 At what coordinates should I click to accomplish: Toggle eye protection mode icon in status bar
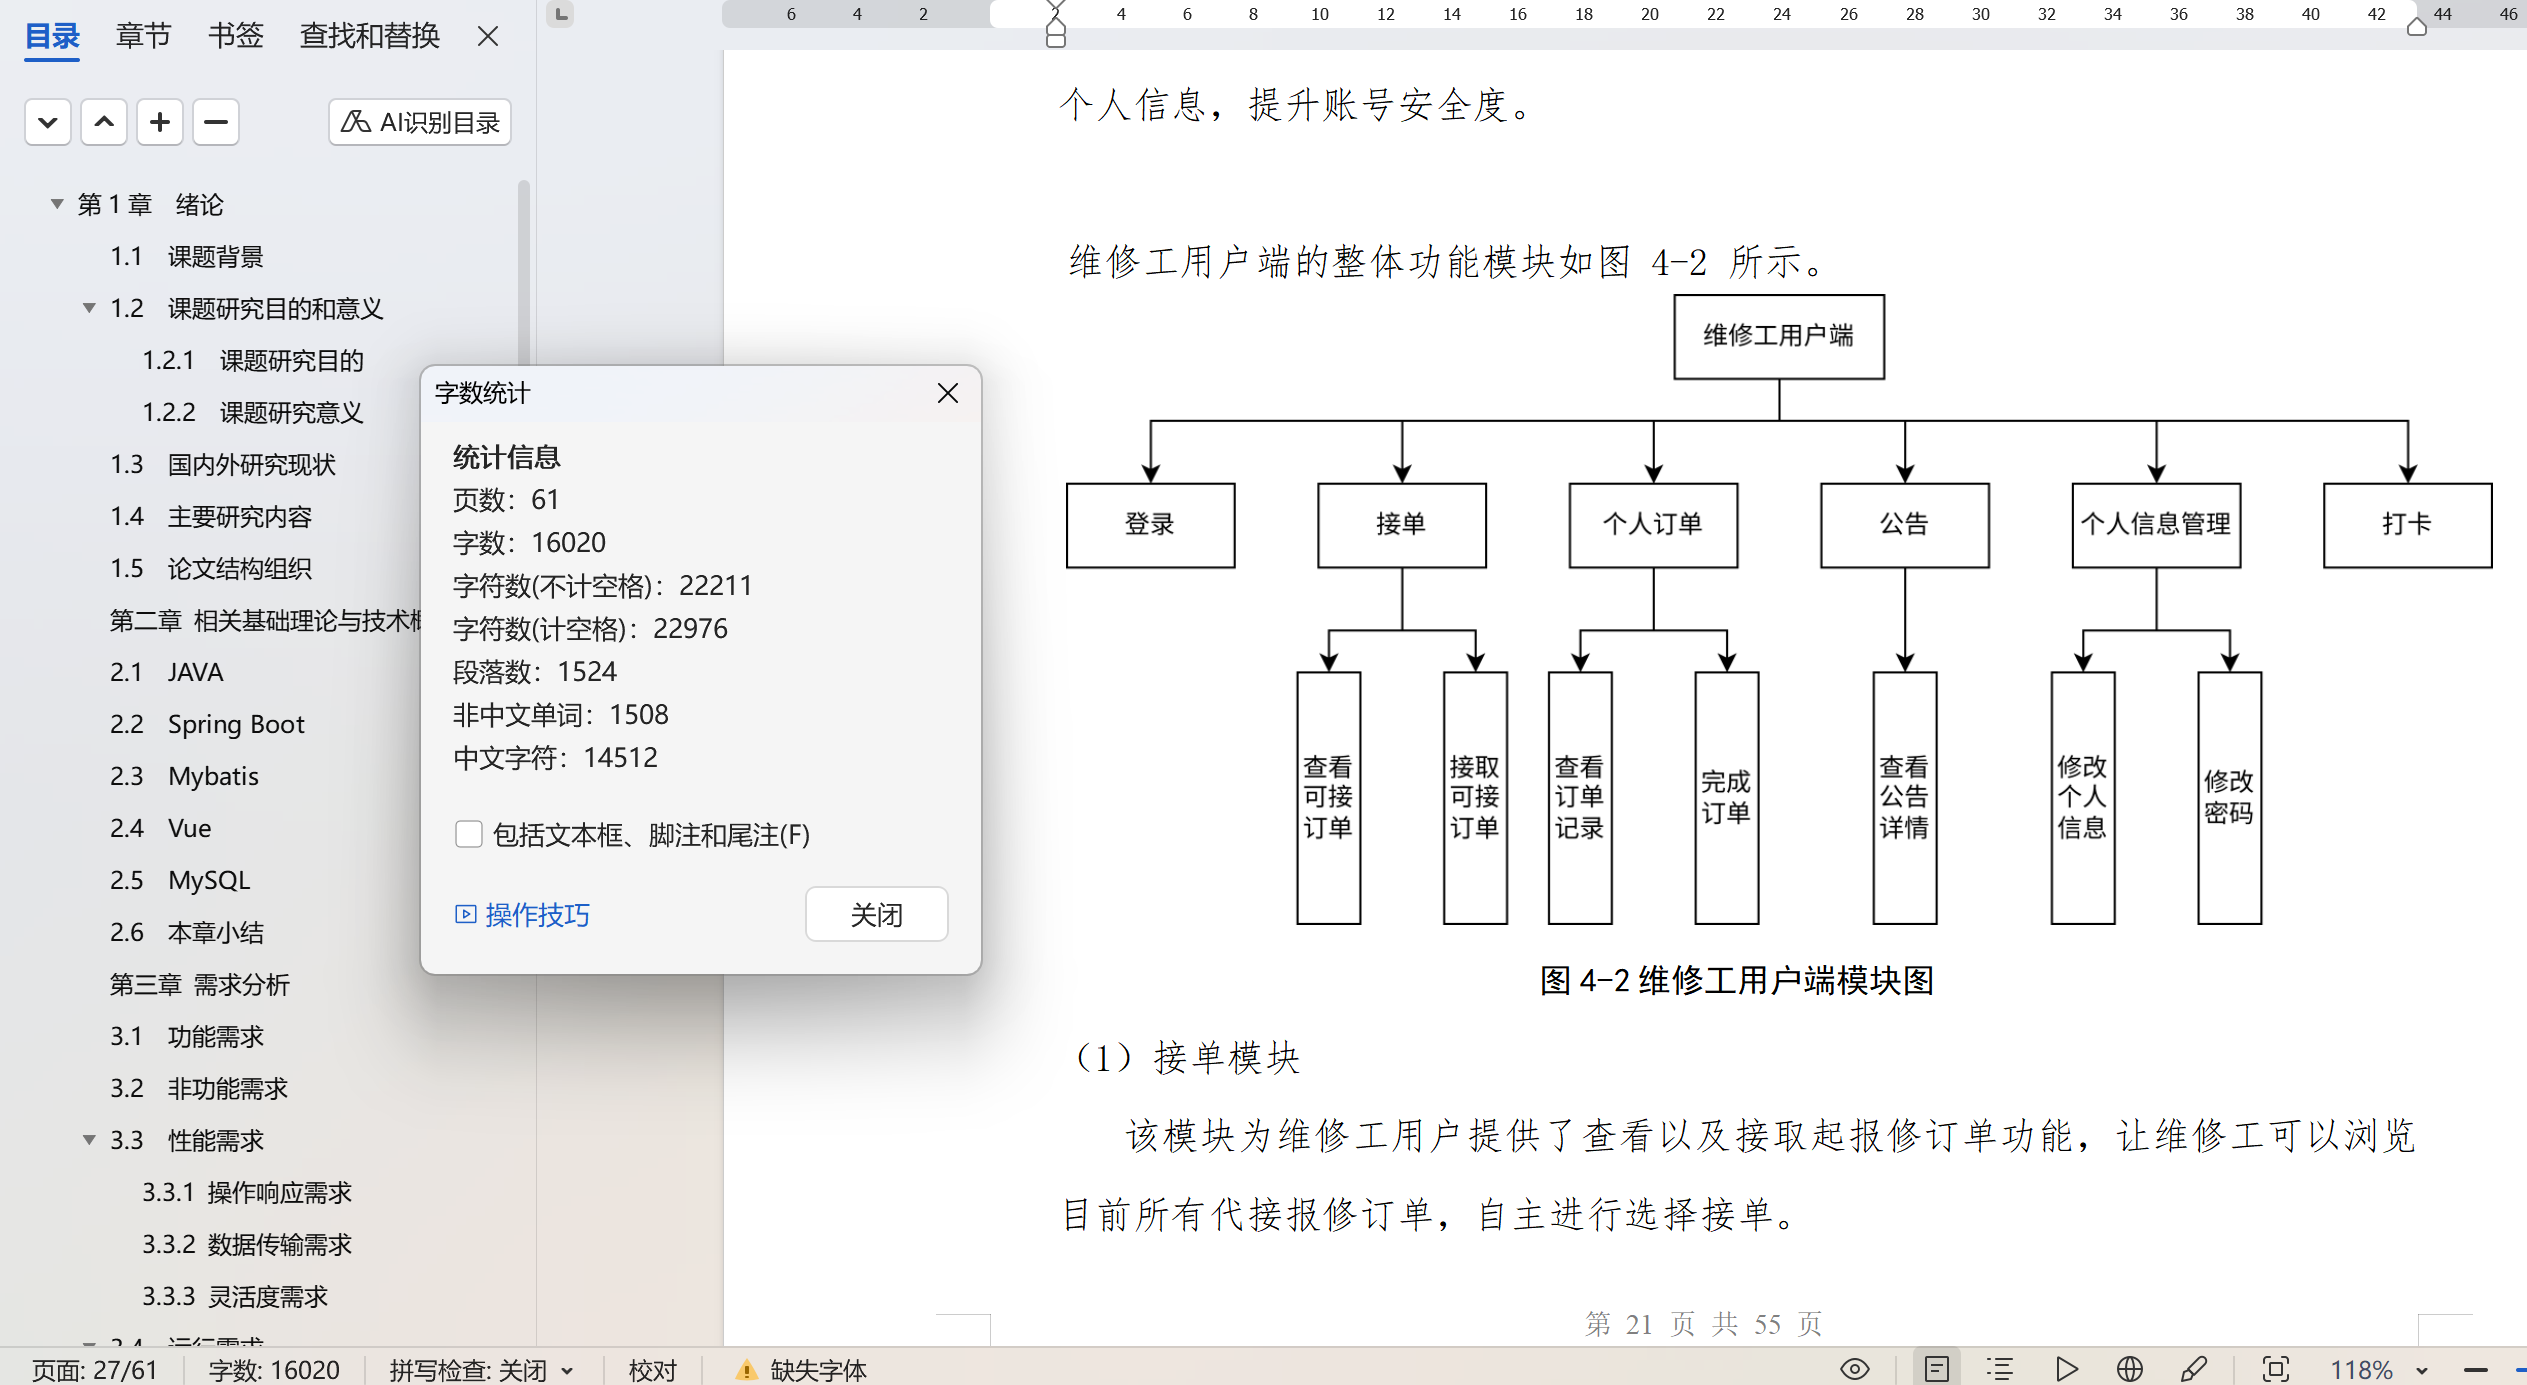(x=1854, y=1369)
